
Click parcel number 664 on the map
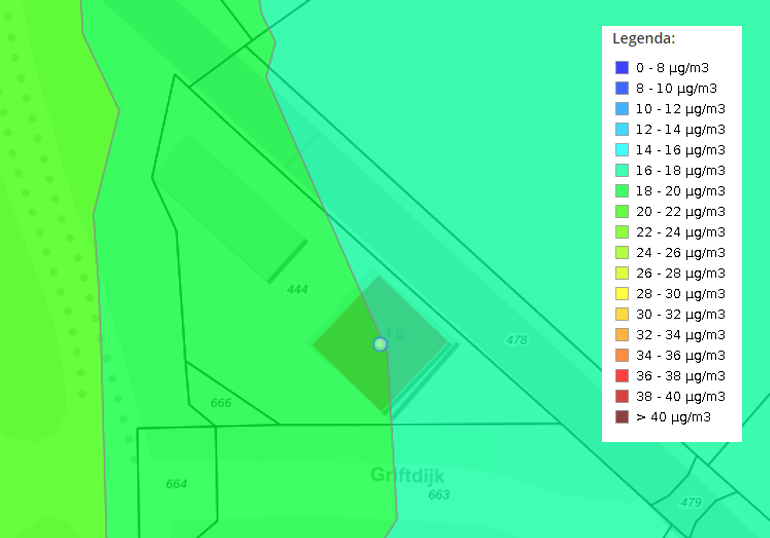click(176, 484)
